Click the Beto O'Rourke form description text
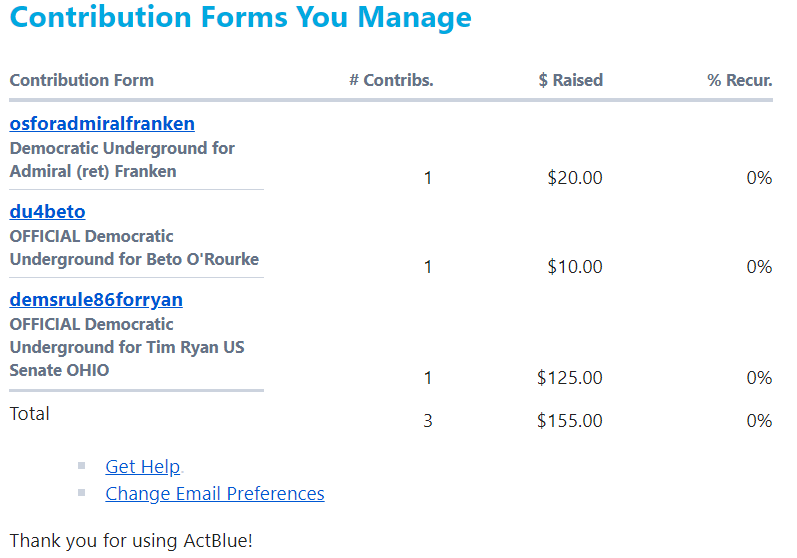This screenshot has height=558, width=797. pyautogui.click(x=134, y=248)
